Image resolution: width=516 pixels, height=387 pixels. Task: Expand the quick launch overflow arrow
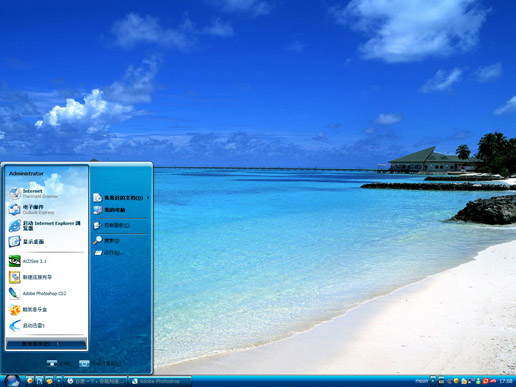[59, 381]
